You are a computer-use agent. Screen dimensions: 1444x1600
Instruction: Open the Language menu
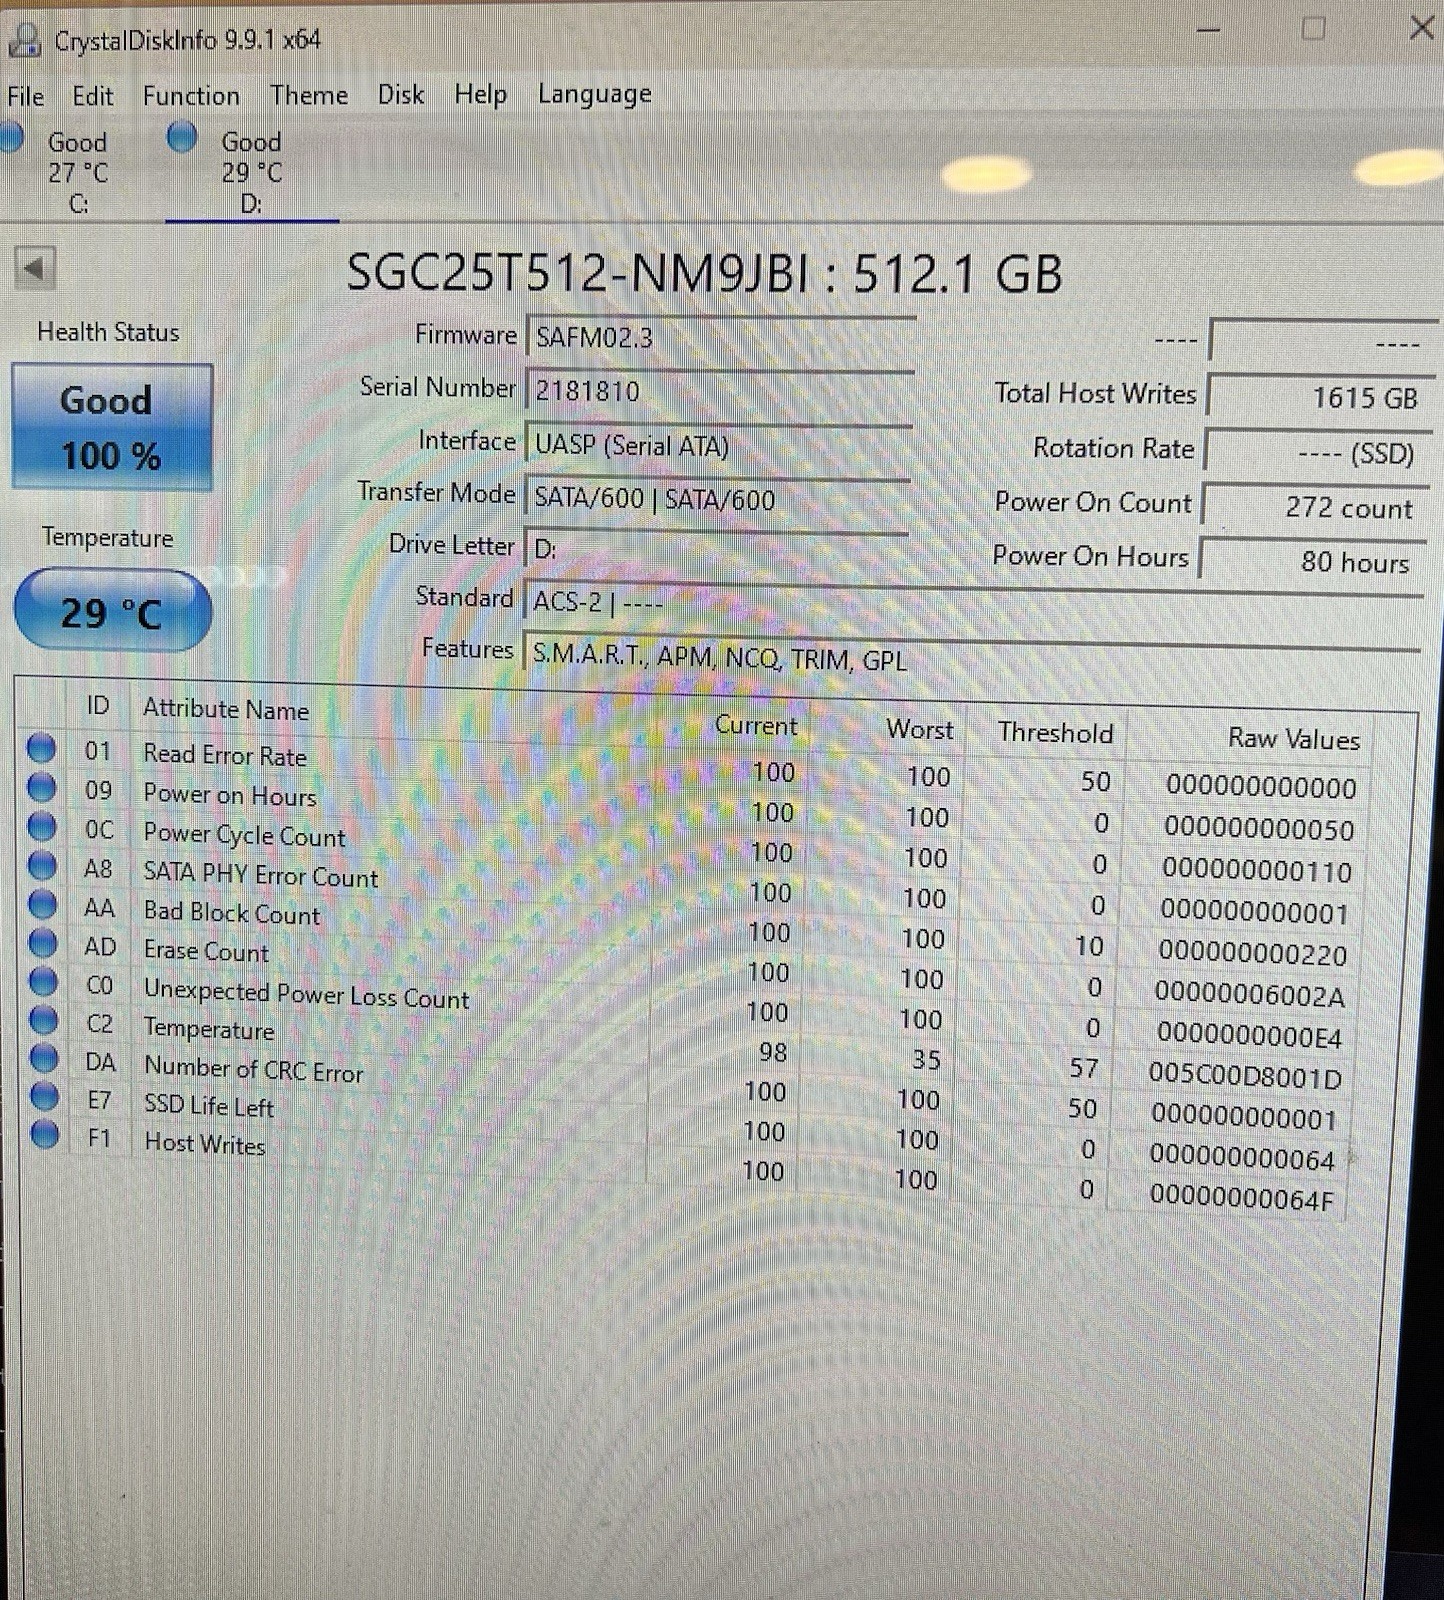(595, 94)
